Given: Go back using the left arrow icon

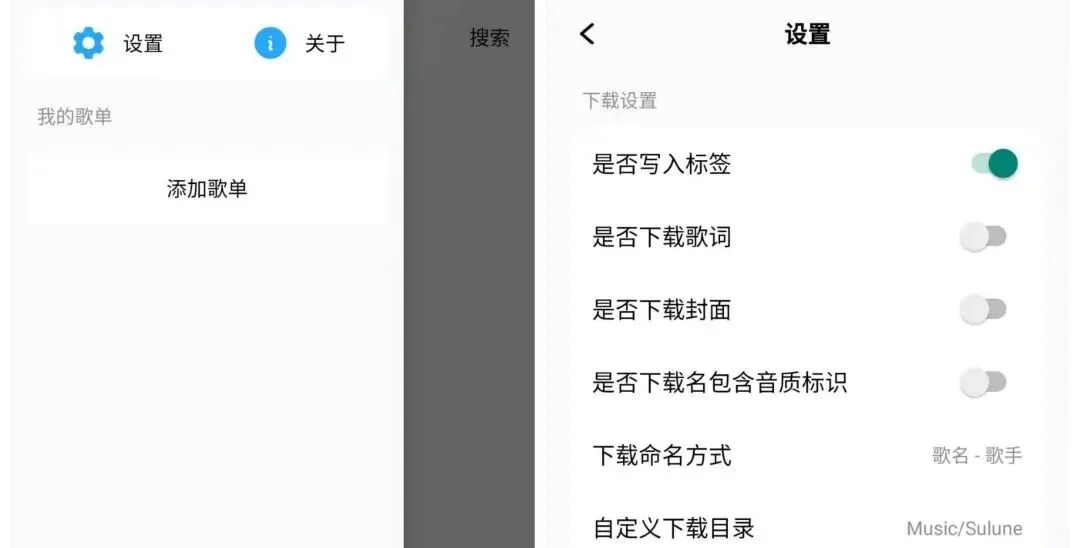Looking at the screenshot, I should click(587, 34).
